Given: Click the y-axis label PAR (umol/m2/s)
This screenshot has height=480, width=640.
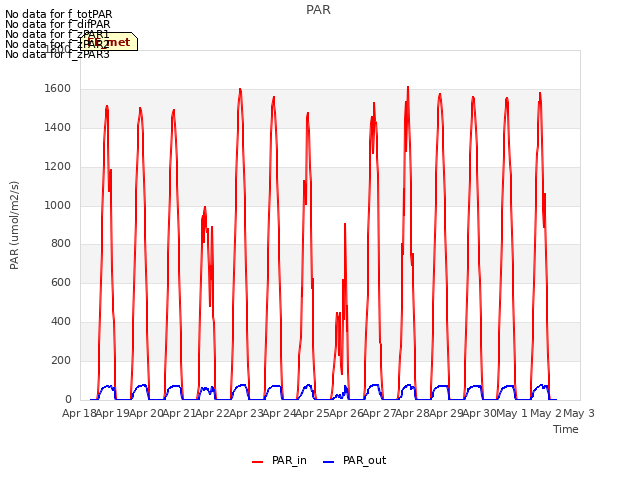Looking at the screenshot, I should tap(14, 225).
